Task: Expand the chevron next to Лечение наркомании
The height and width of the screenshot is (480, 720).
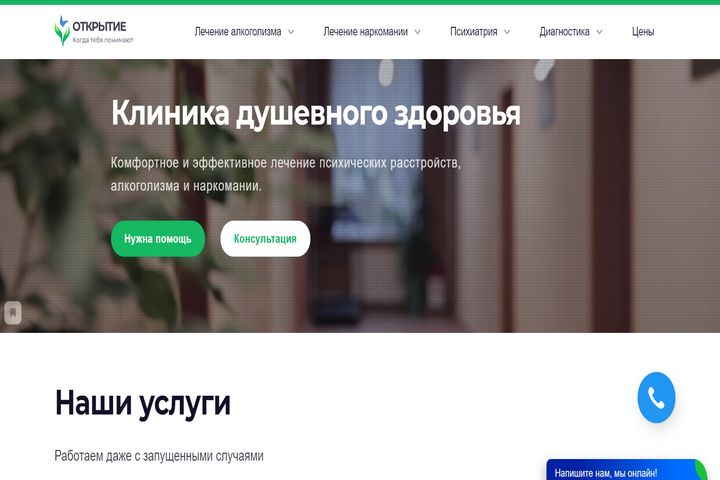Action: point(417,32)
